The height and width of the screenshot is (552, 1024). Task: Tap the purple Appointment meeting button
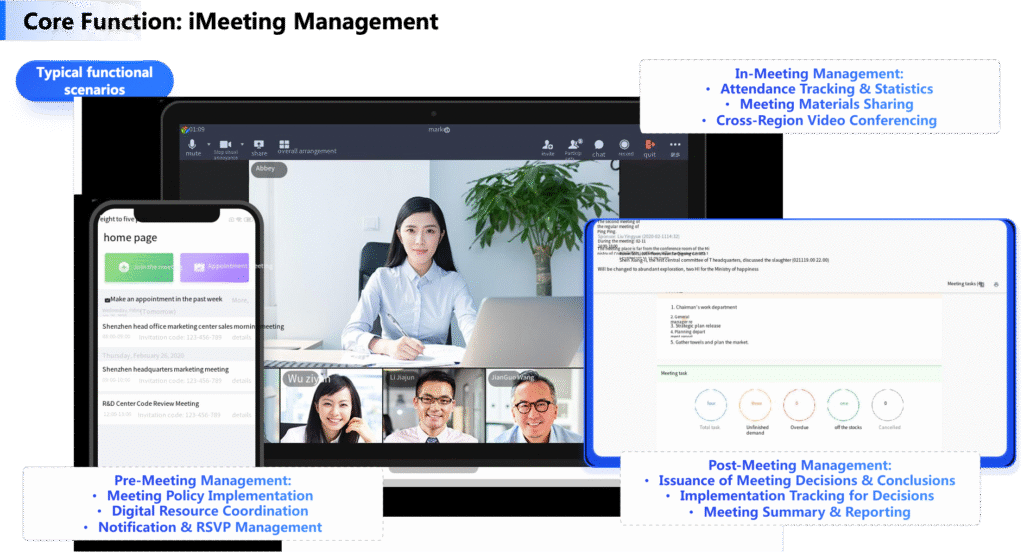pos(214,267)
